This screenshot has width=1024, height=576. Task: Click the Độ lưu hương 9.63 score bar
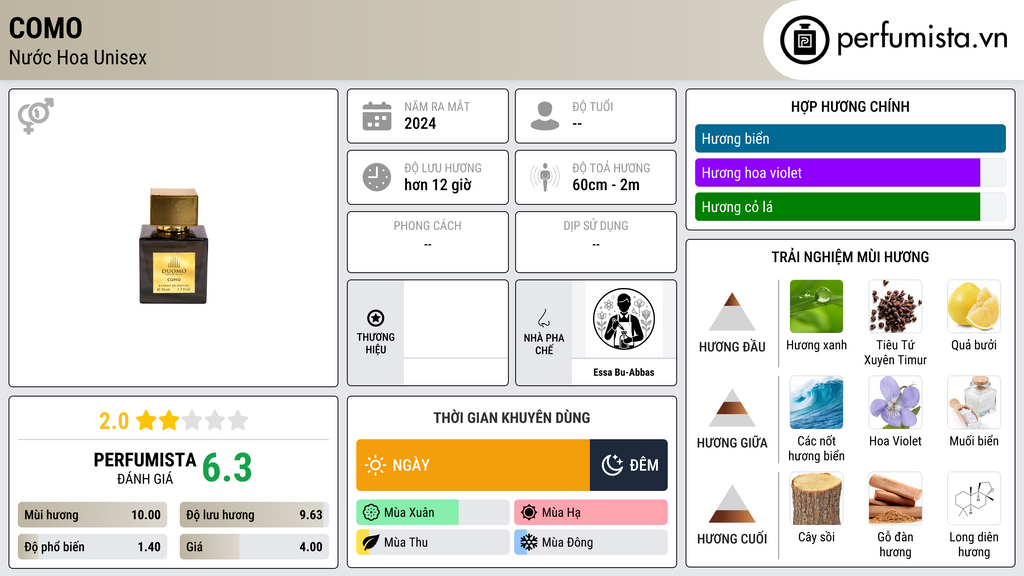(254, 515)
